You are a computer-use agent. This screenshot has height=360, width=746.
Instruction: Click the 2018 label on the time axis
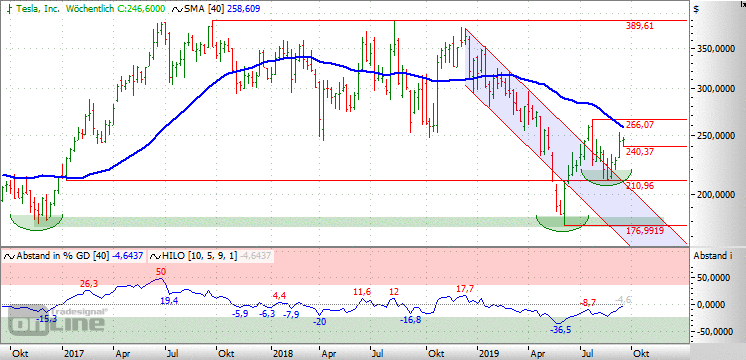(x=282, y=354)
